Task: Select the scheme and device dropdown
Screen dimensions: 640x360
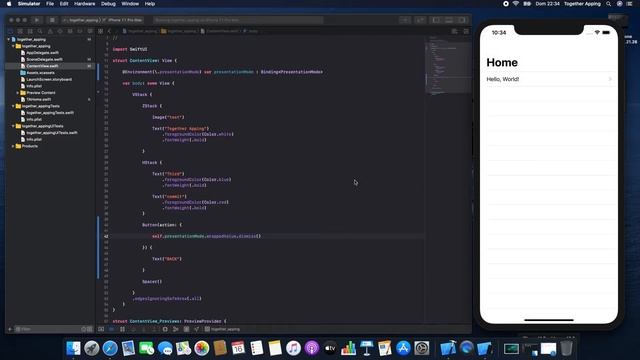Action: click(102, 20)
